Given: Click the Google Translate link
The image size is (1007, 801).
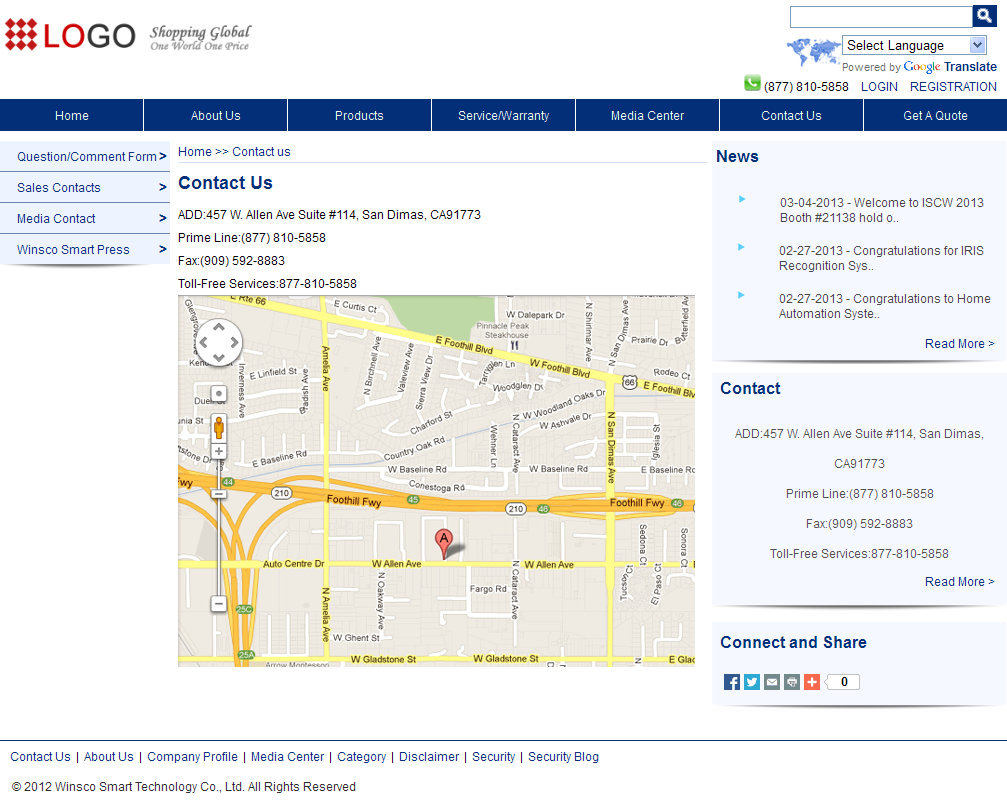Looking at the screenshot, I should tap(950, 67).
